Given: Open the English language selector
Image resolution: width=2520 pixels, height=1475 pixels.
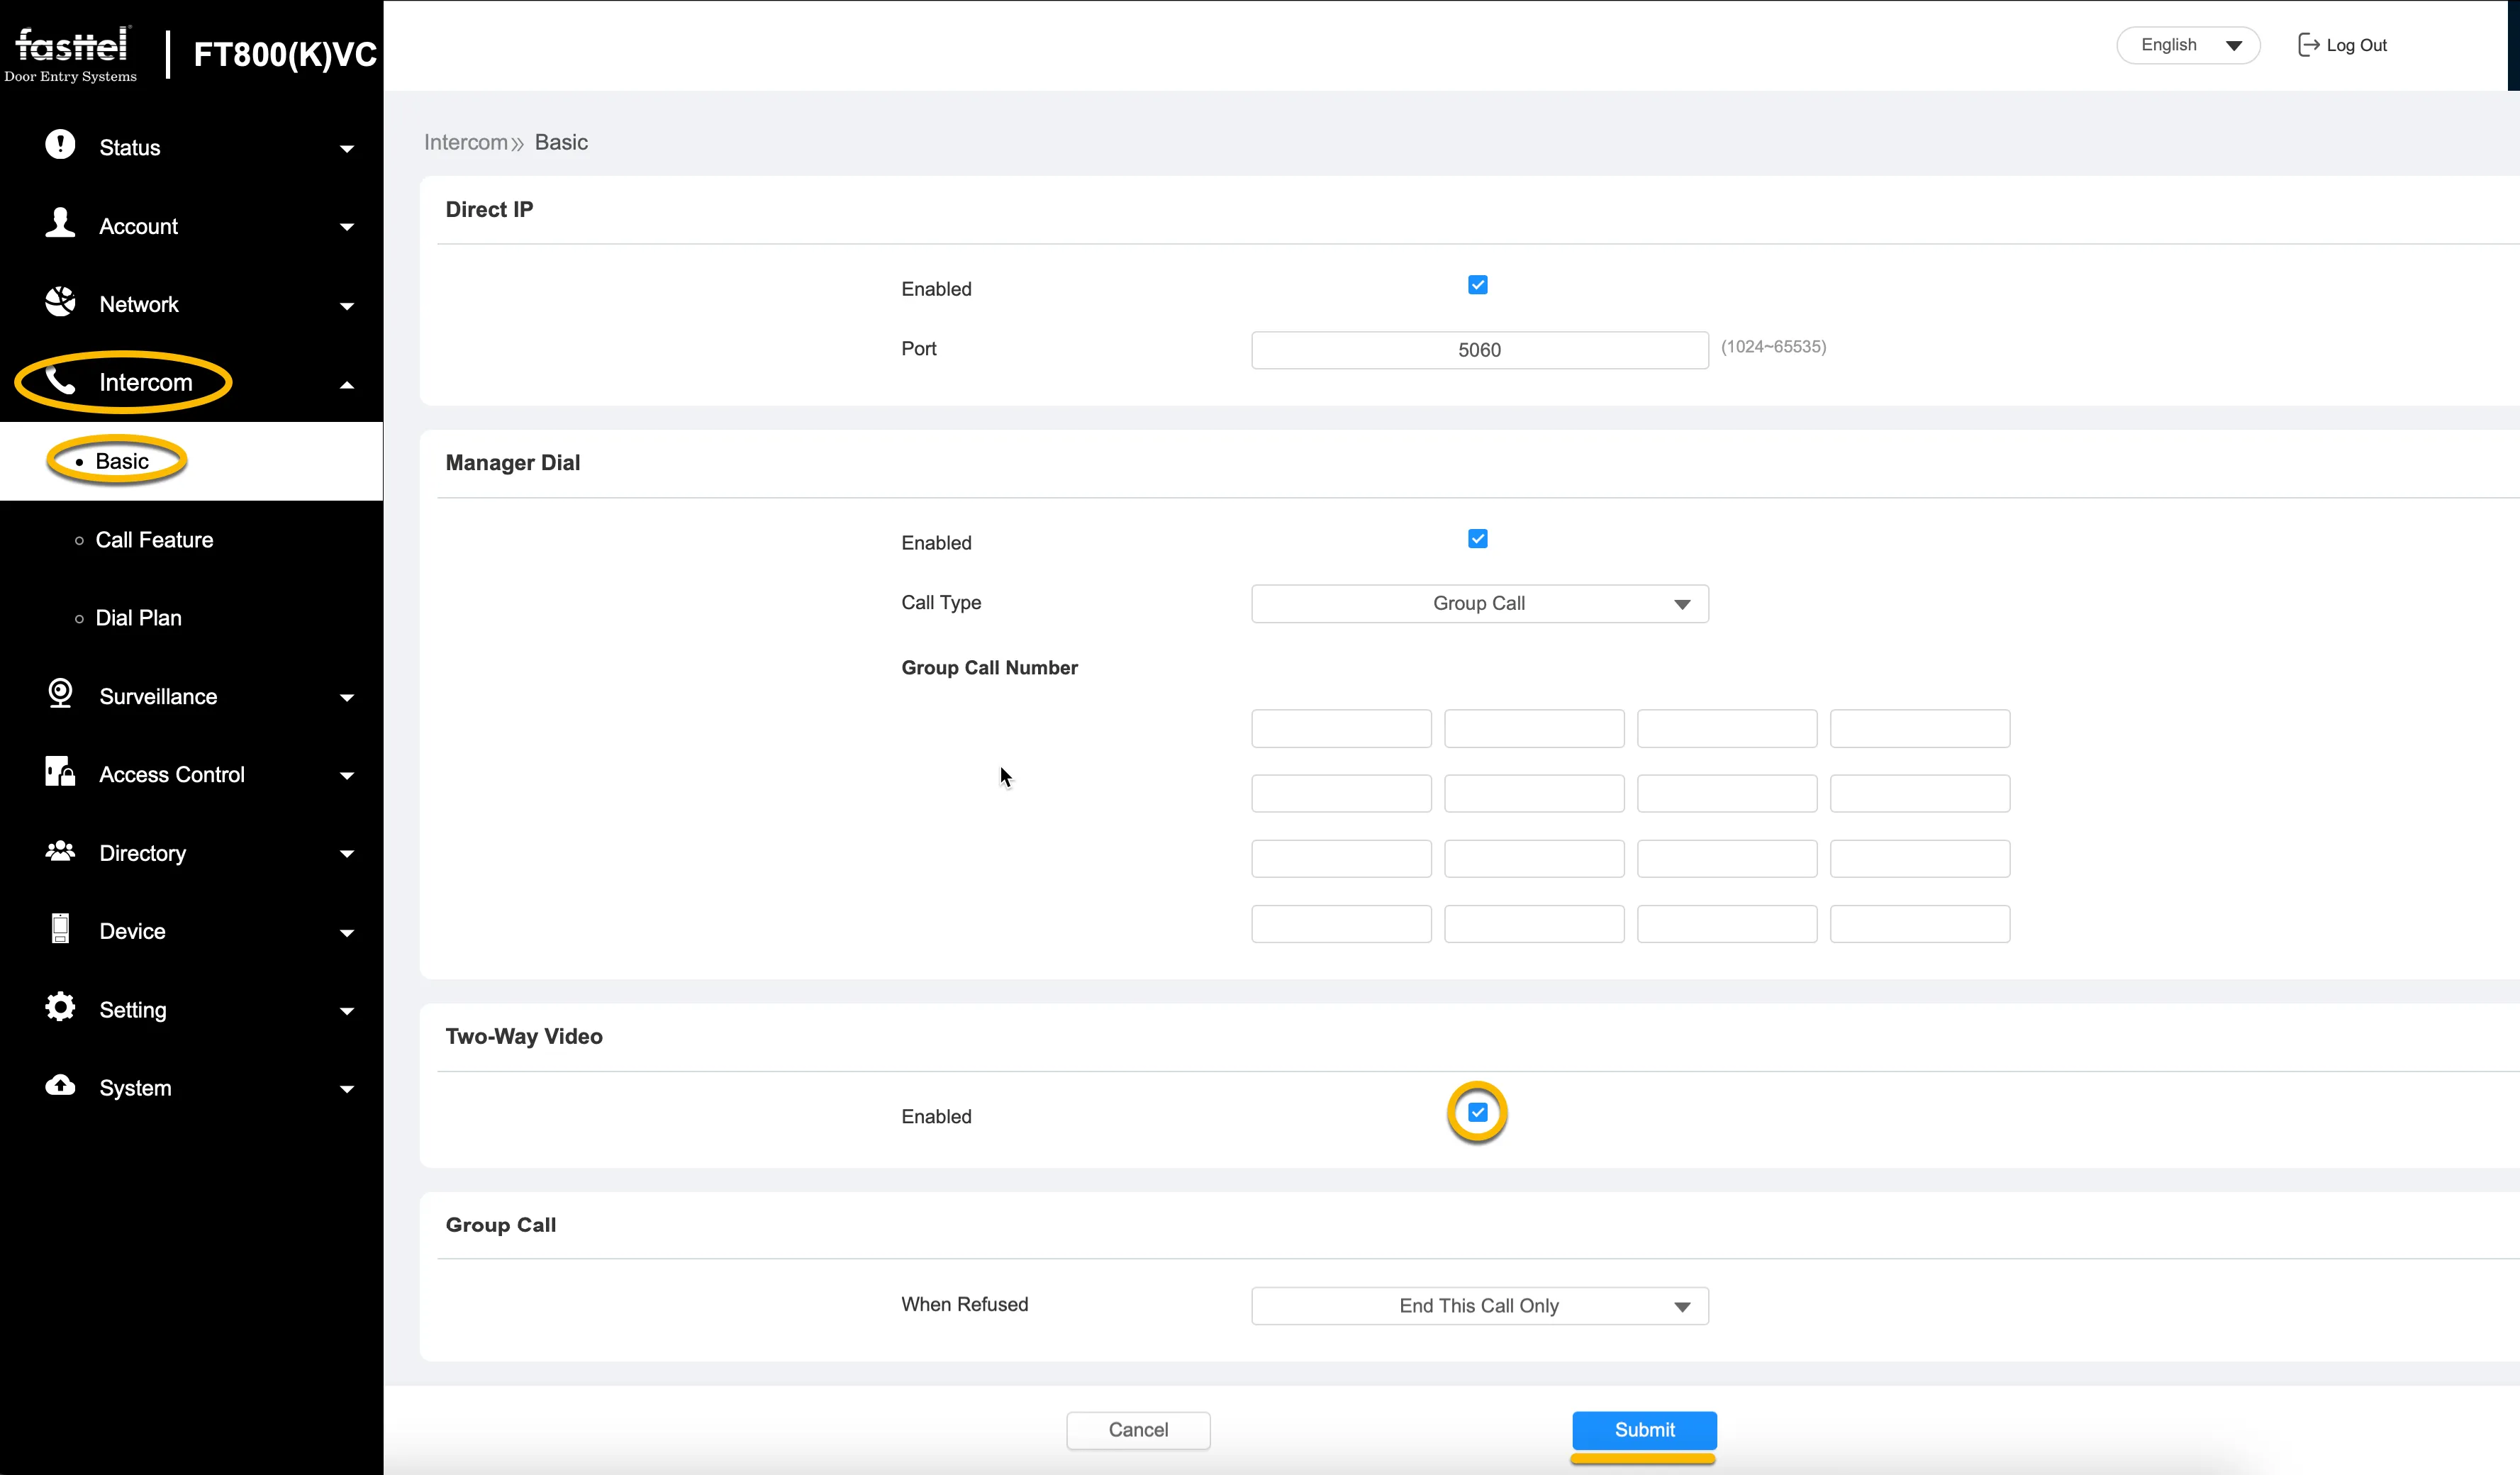Looking at the screenshot, I should pyautogui.click(x=2188, y=45).
